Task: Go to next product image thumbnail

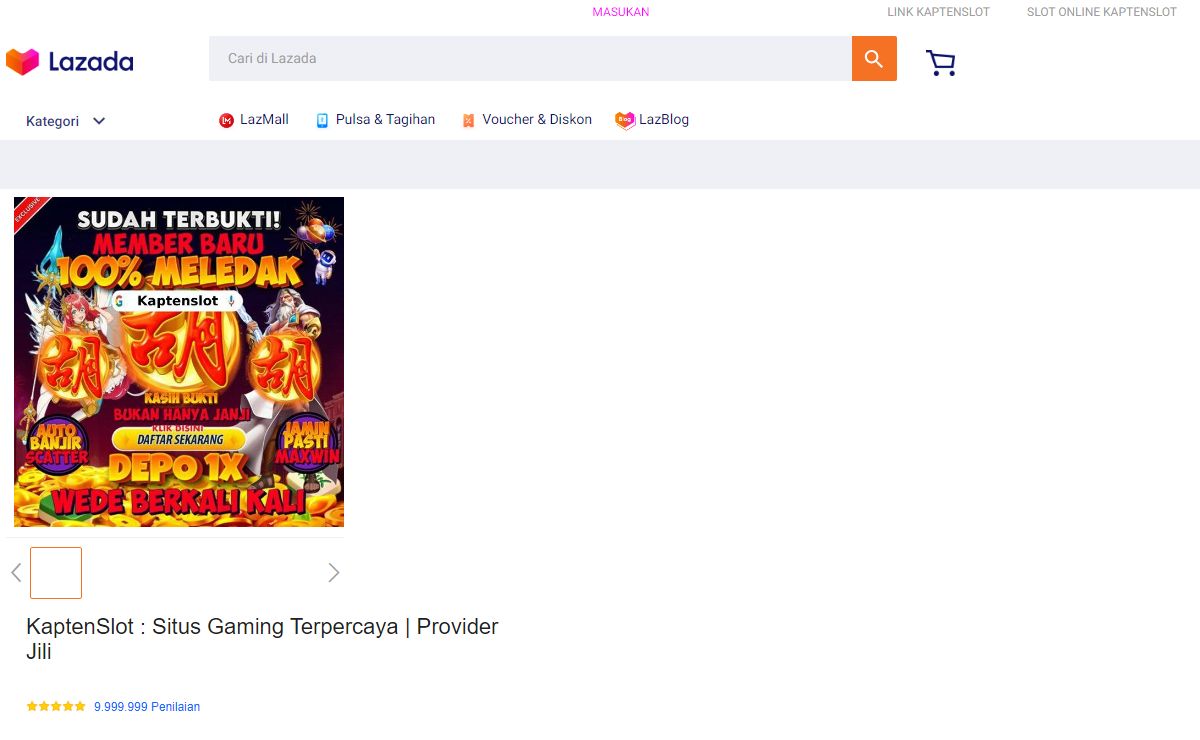Action: click(x=334, y=573)
